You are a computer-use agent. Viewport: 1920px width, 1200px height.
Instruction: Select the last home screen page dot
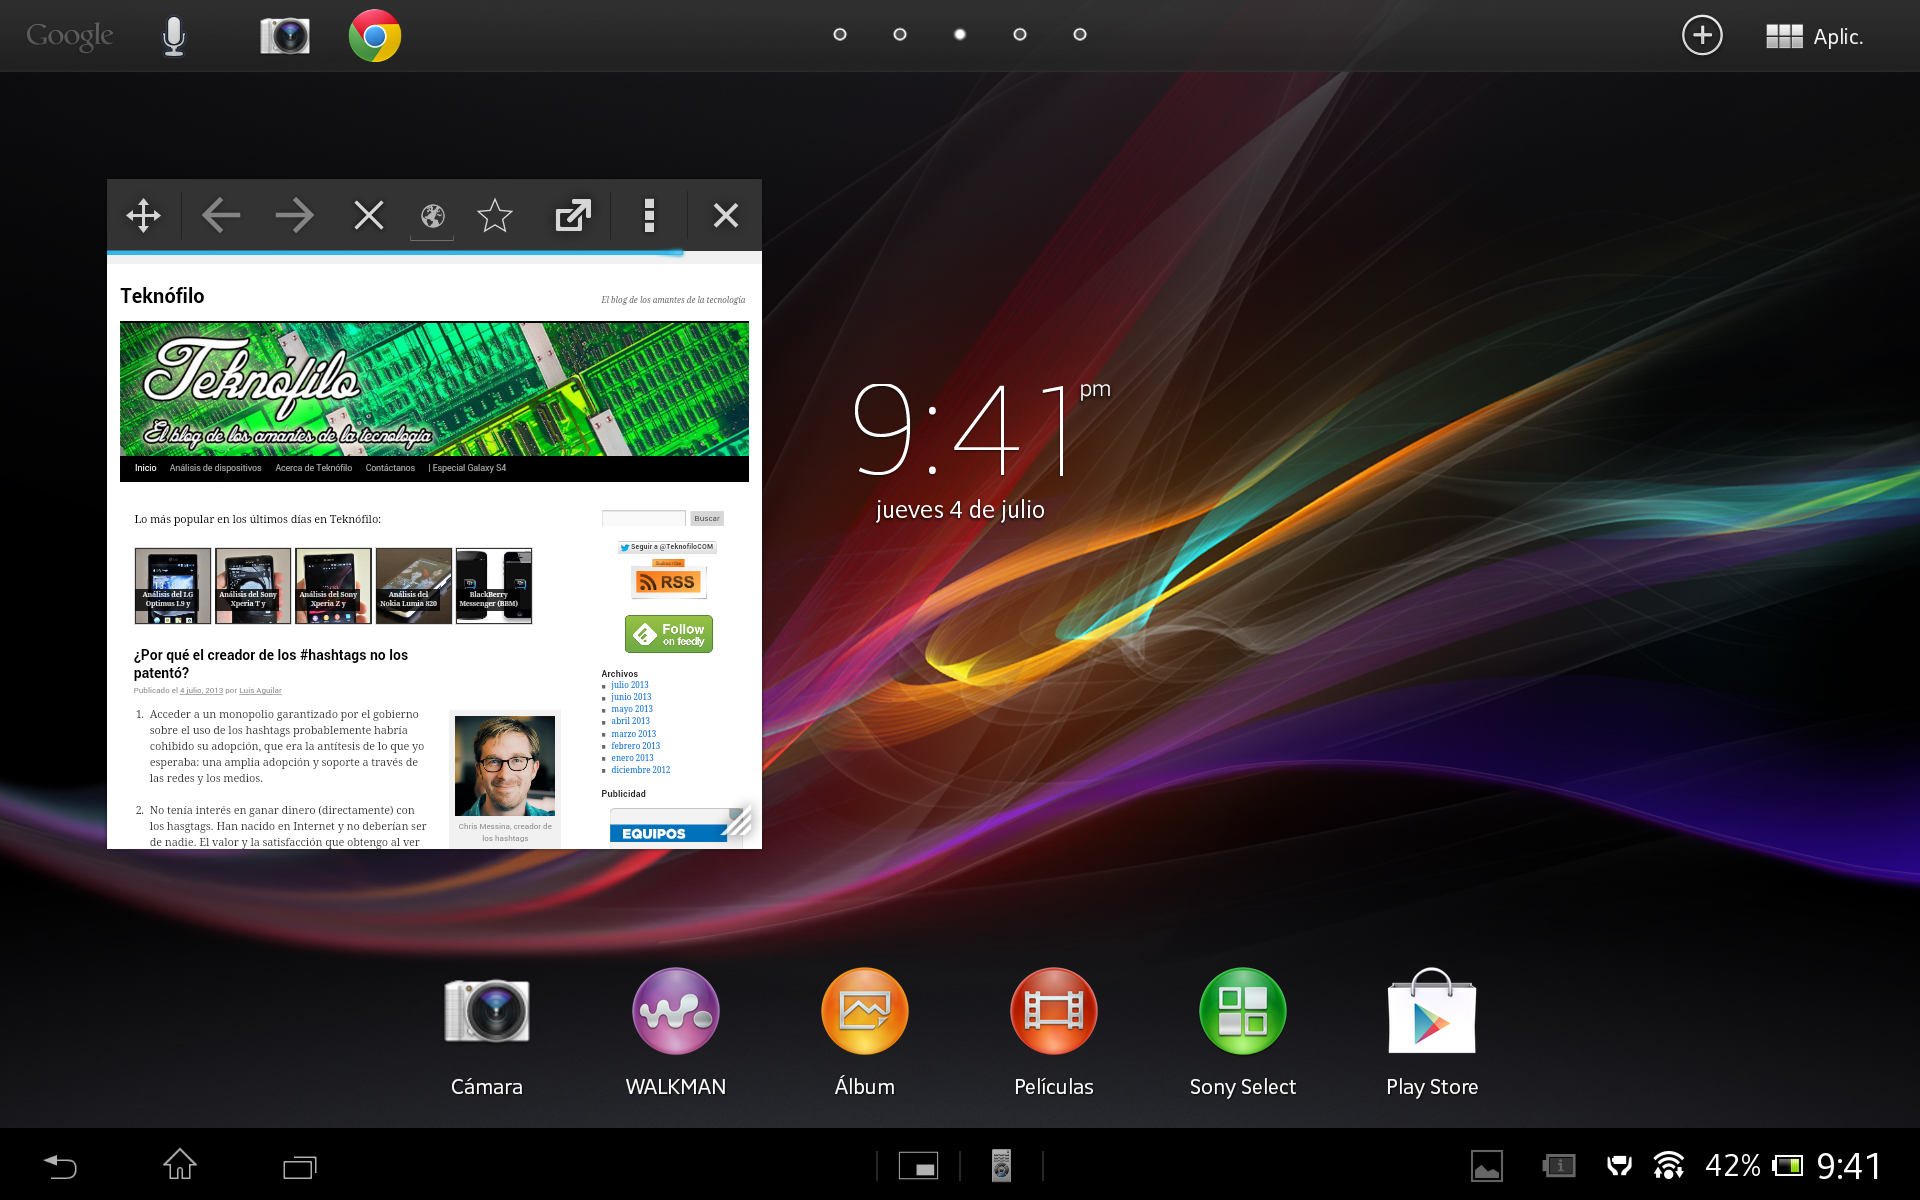(x=1080, y=35)
